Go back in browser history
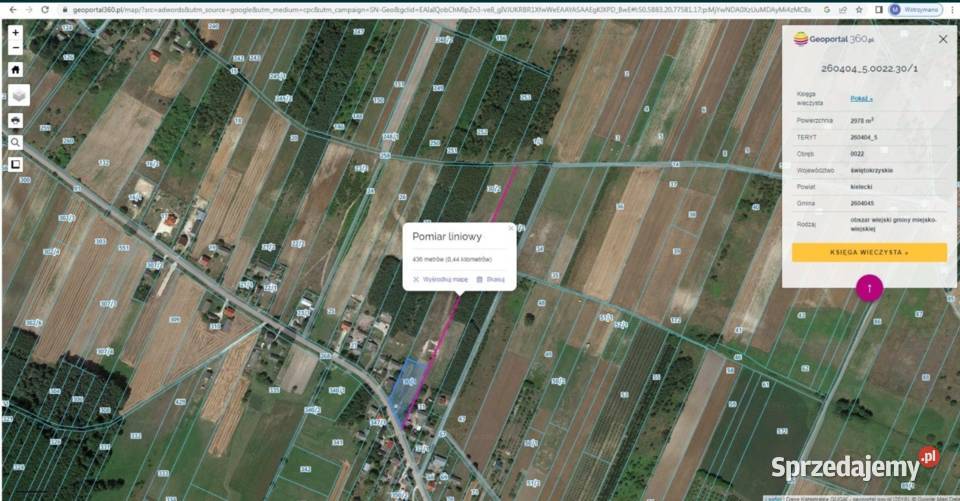 [13, 10]
